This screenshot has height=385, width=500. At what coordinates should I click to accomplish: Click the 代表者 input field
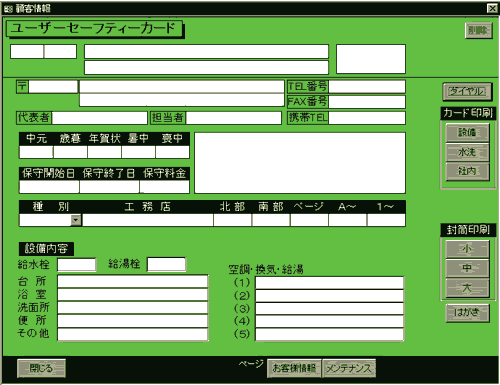click(99, 118)
